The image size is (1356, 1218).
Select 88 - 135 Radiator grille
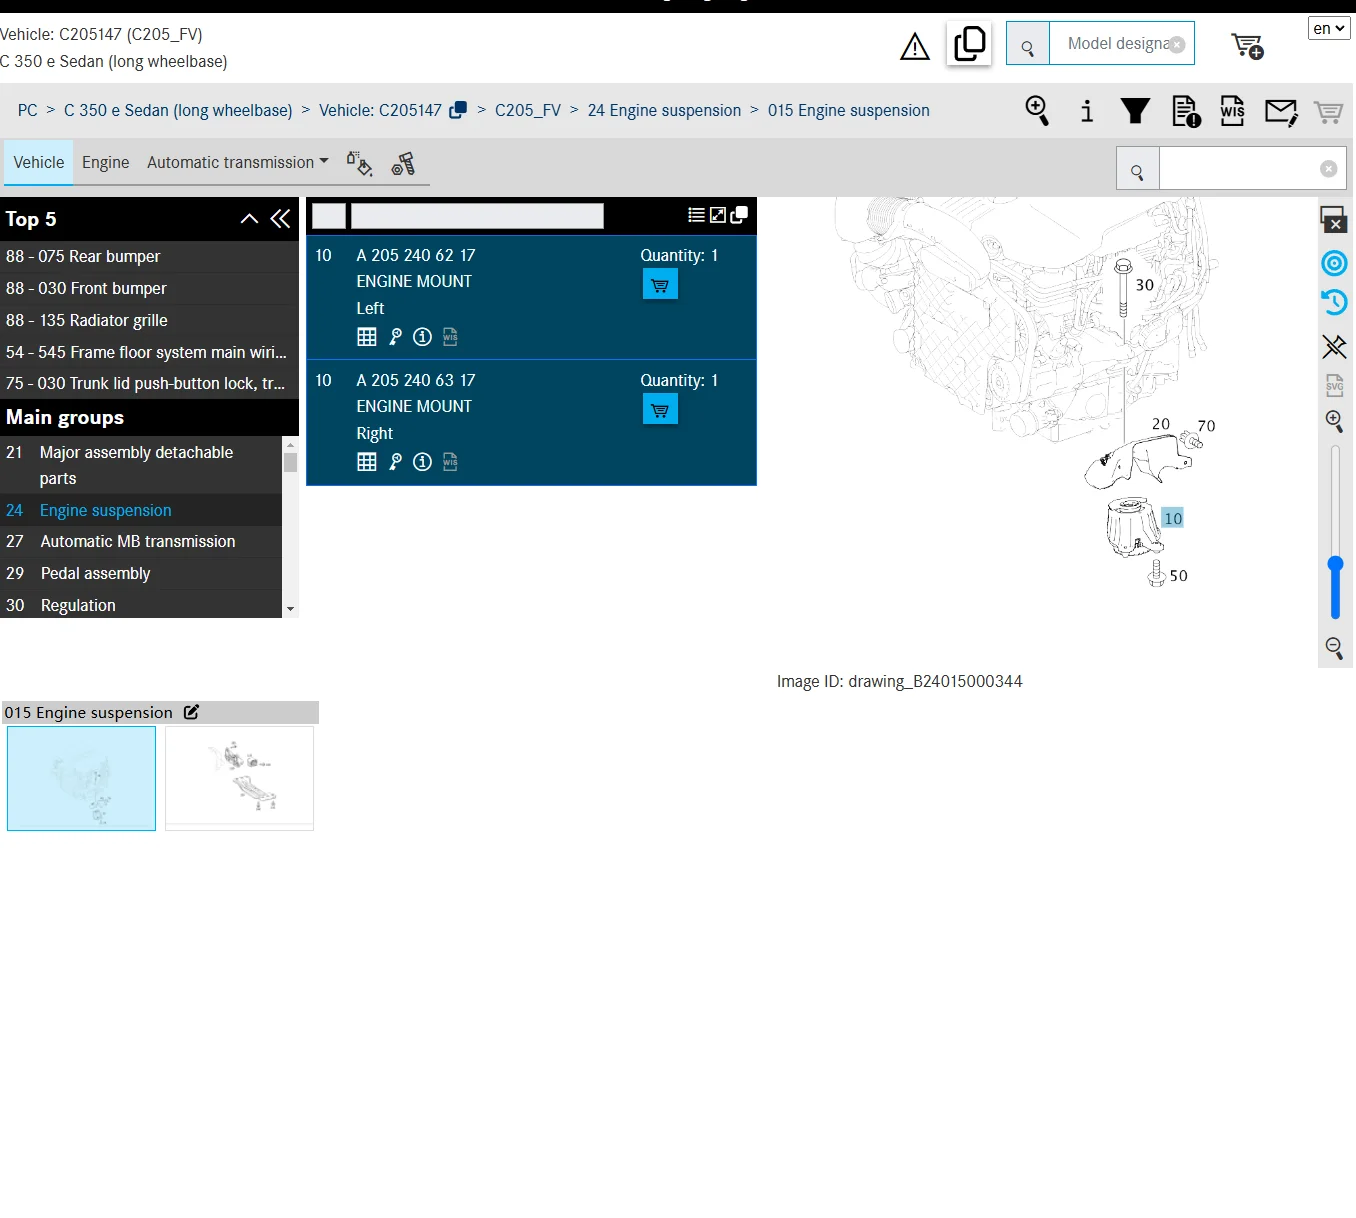pos(149,320)
